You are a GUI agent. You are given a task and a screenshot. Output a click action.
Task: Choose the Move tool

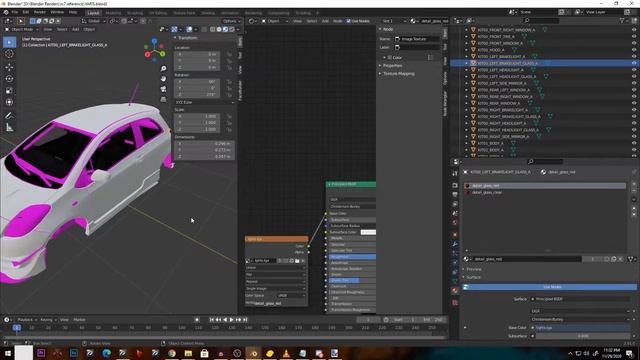(9, 67)
